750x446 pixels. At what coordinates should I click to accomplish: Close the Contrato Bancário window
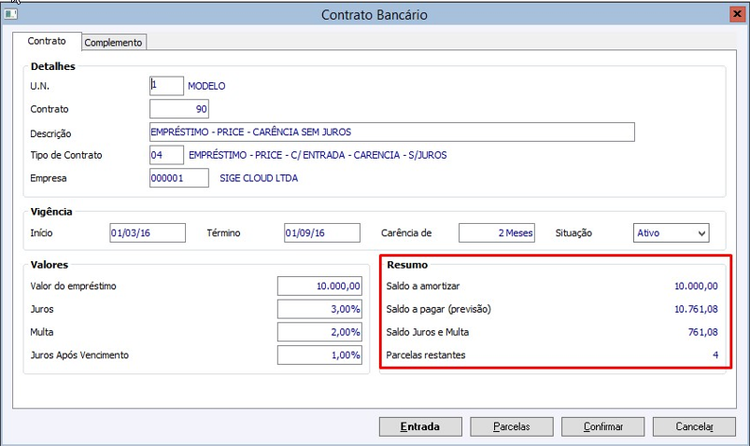coord(737,14)
